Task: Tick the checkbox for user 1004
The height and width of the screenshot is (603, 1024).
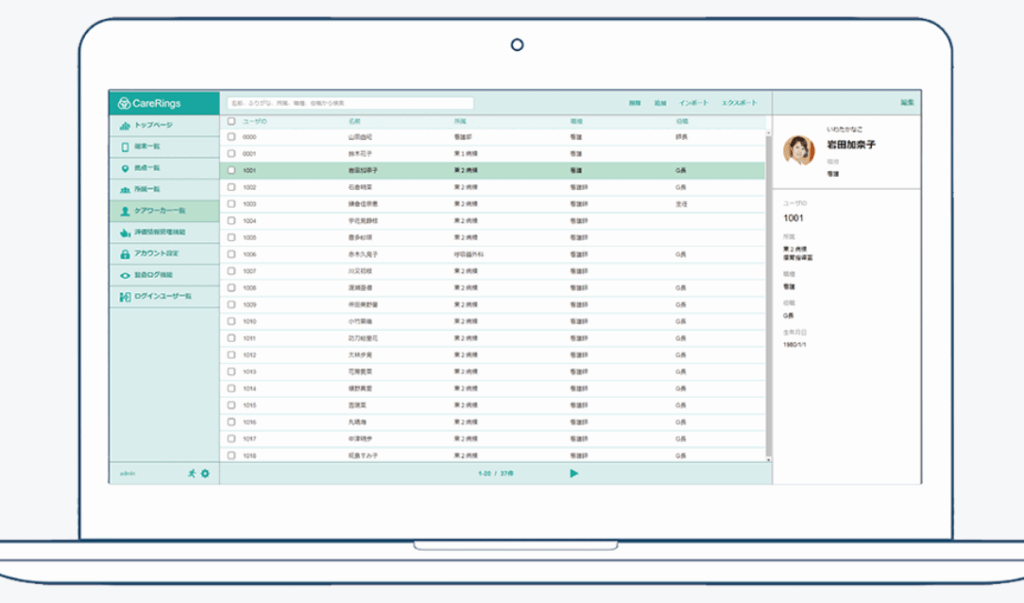Action: pos(231,220)
